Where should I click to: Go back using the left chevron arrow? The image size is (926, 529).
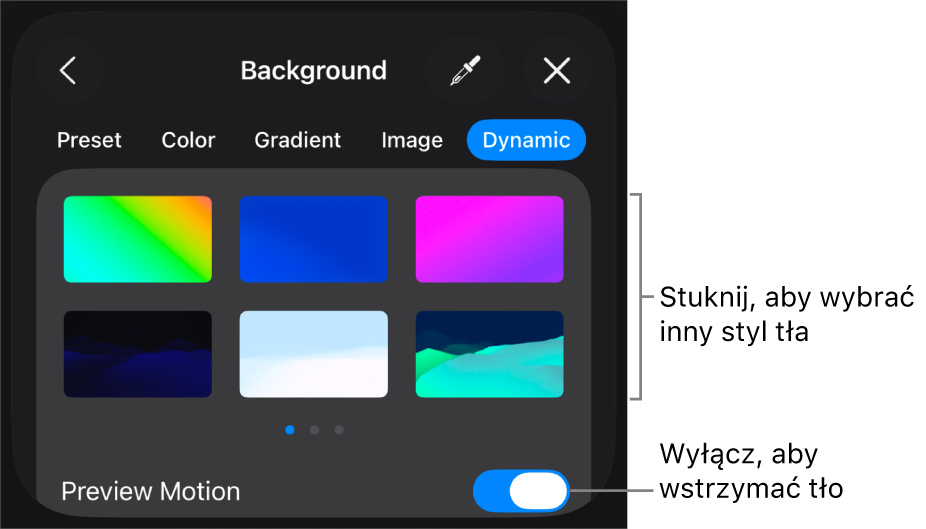(69, 71)
